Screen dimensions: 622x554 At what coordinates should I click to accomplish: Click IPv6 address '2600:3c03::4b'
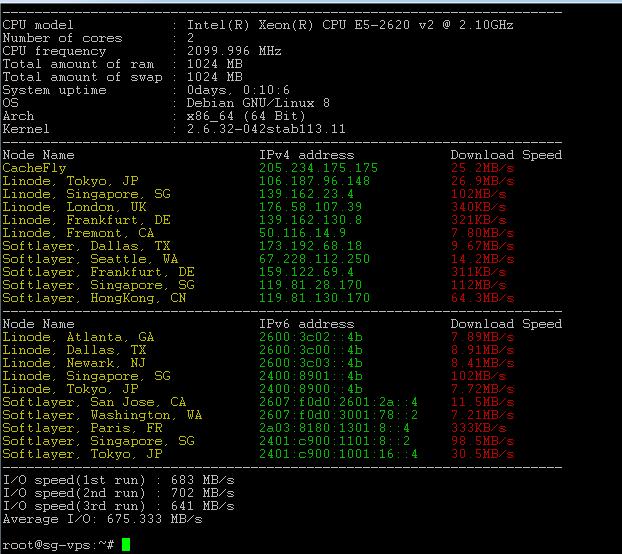(311, 363)
